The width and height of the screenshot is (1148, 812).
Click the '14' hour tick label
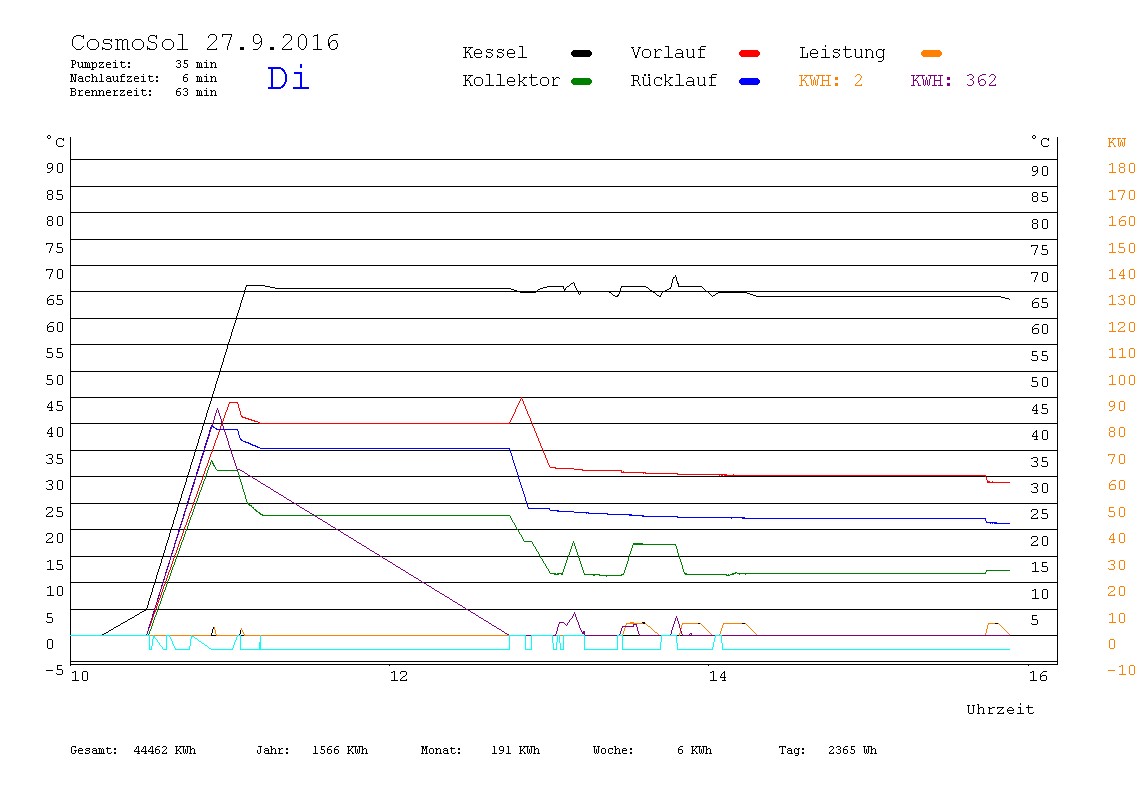718,676
